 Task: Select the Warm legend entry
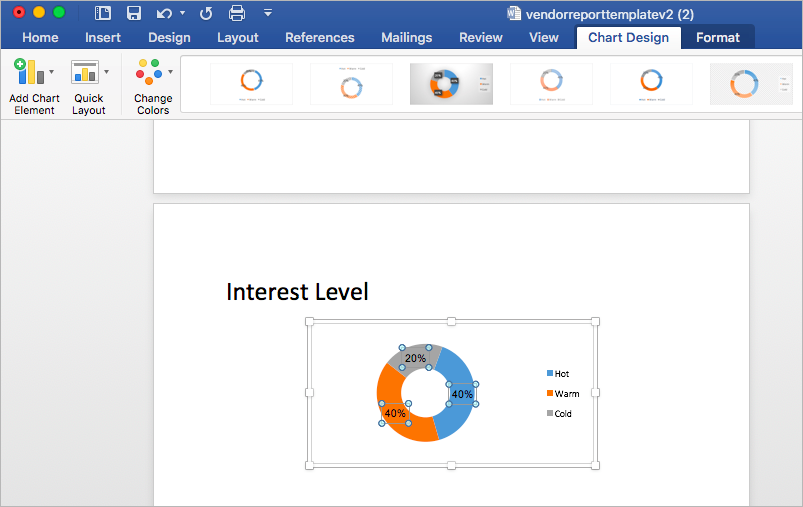563,394
